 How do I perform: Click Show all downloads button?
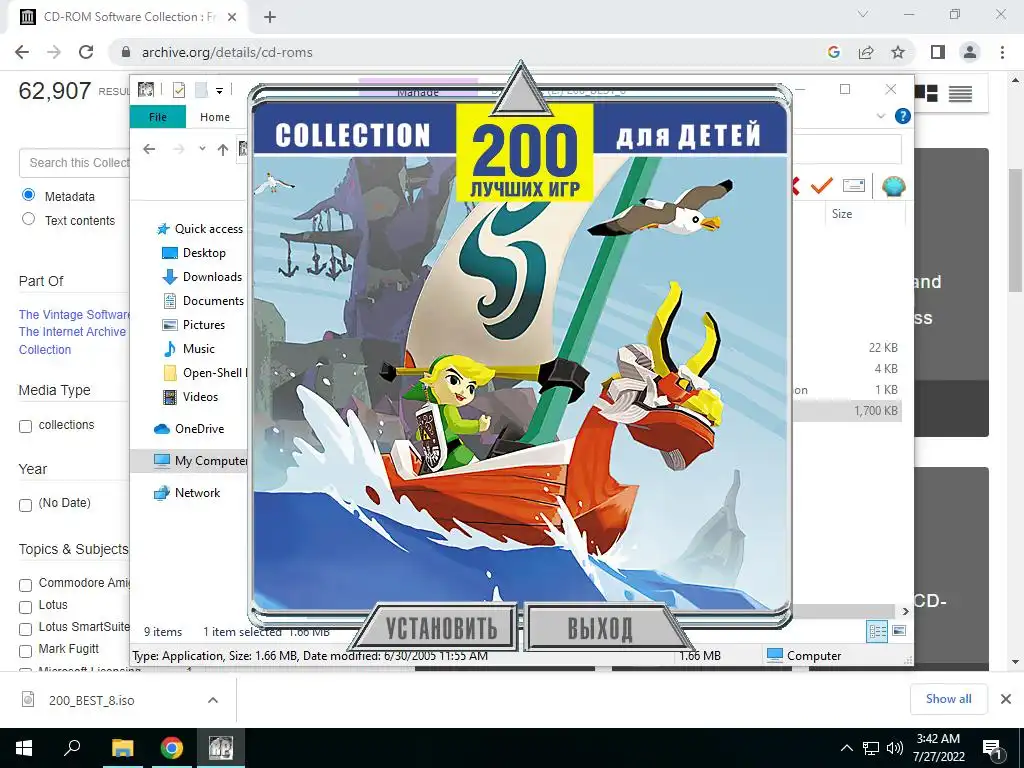tap(948, 699)
